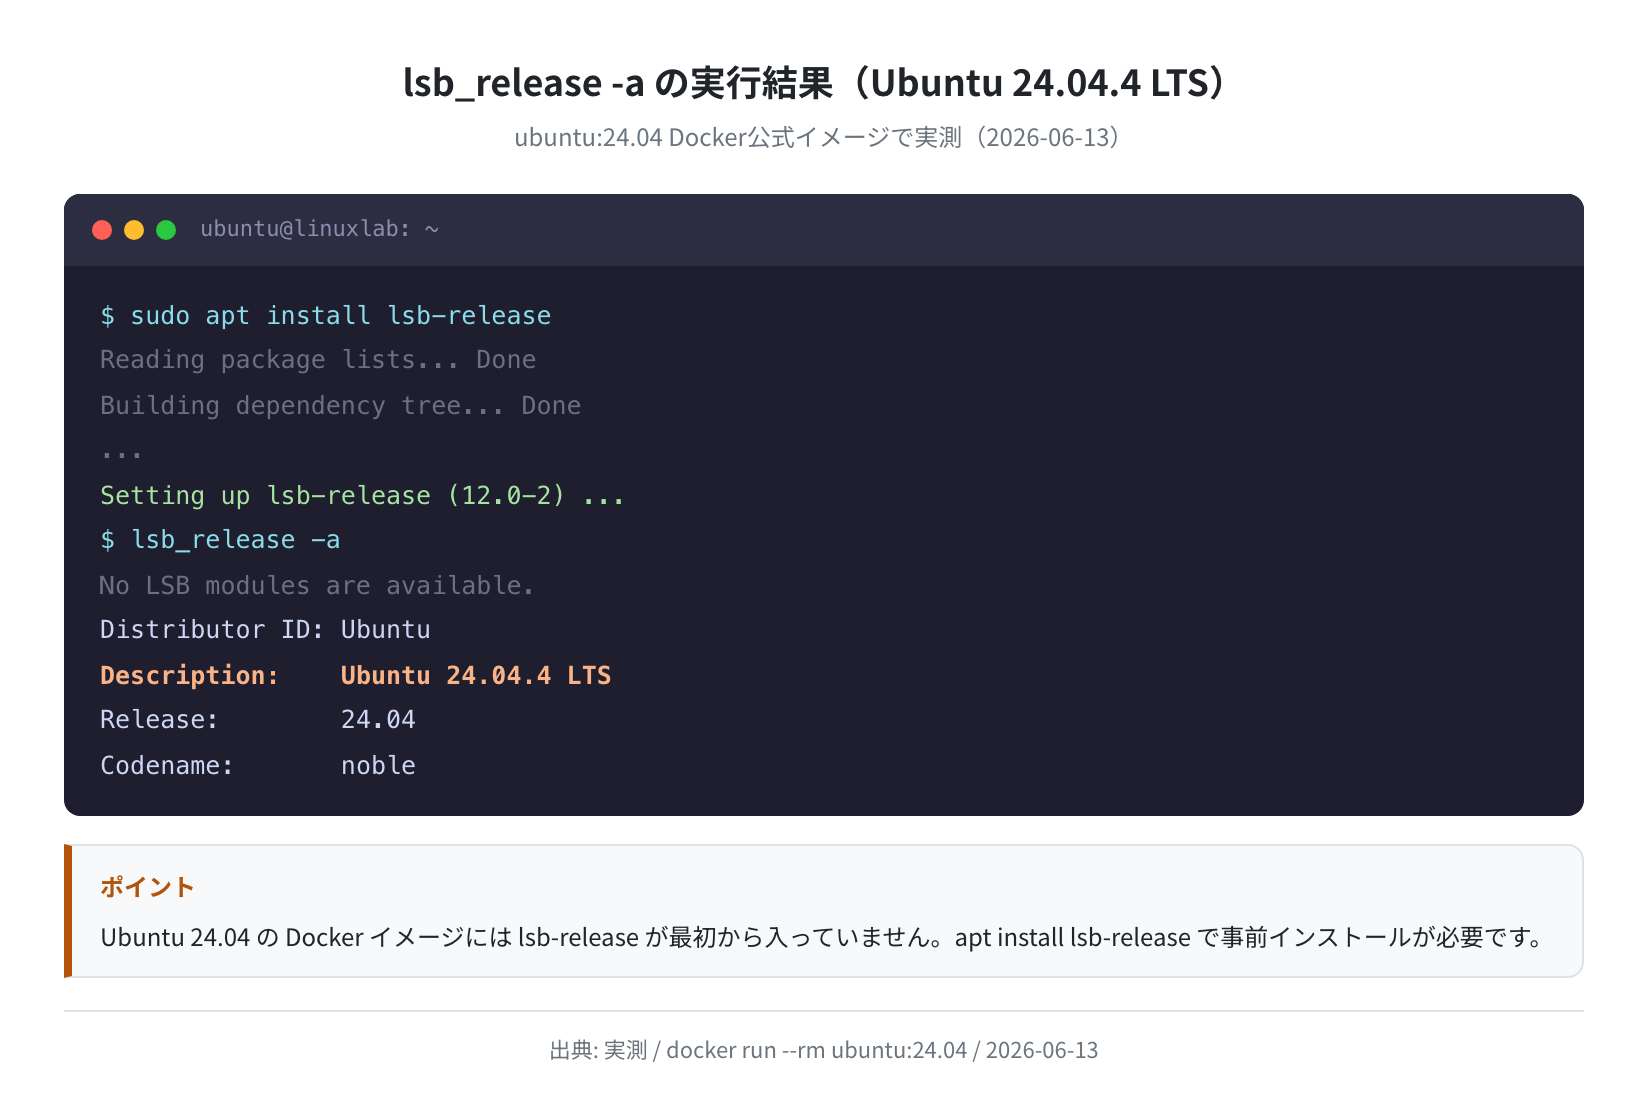
Task: Click the codename value noble
Action: pos(378,765)
